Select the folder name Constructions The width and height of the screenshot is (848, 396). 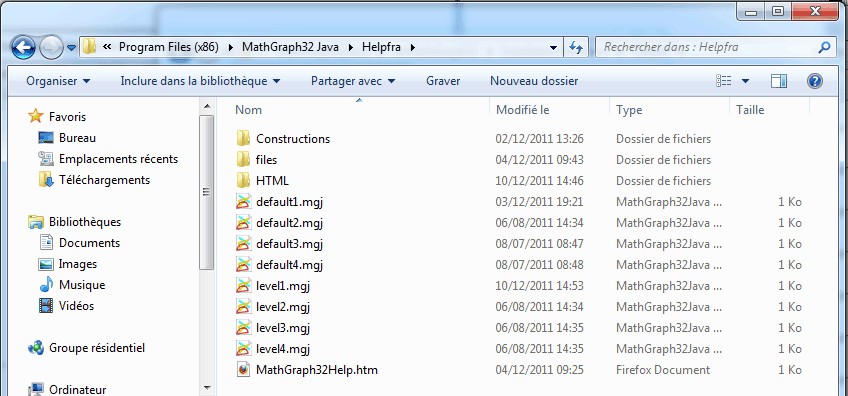click(x=293, y=138)
